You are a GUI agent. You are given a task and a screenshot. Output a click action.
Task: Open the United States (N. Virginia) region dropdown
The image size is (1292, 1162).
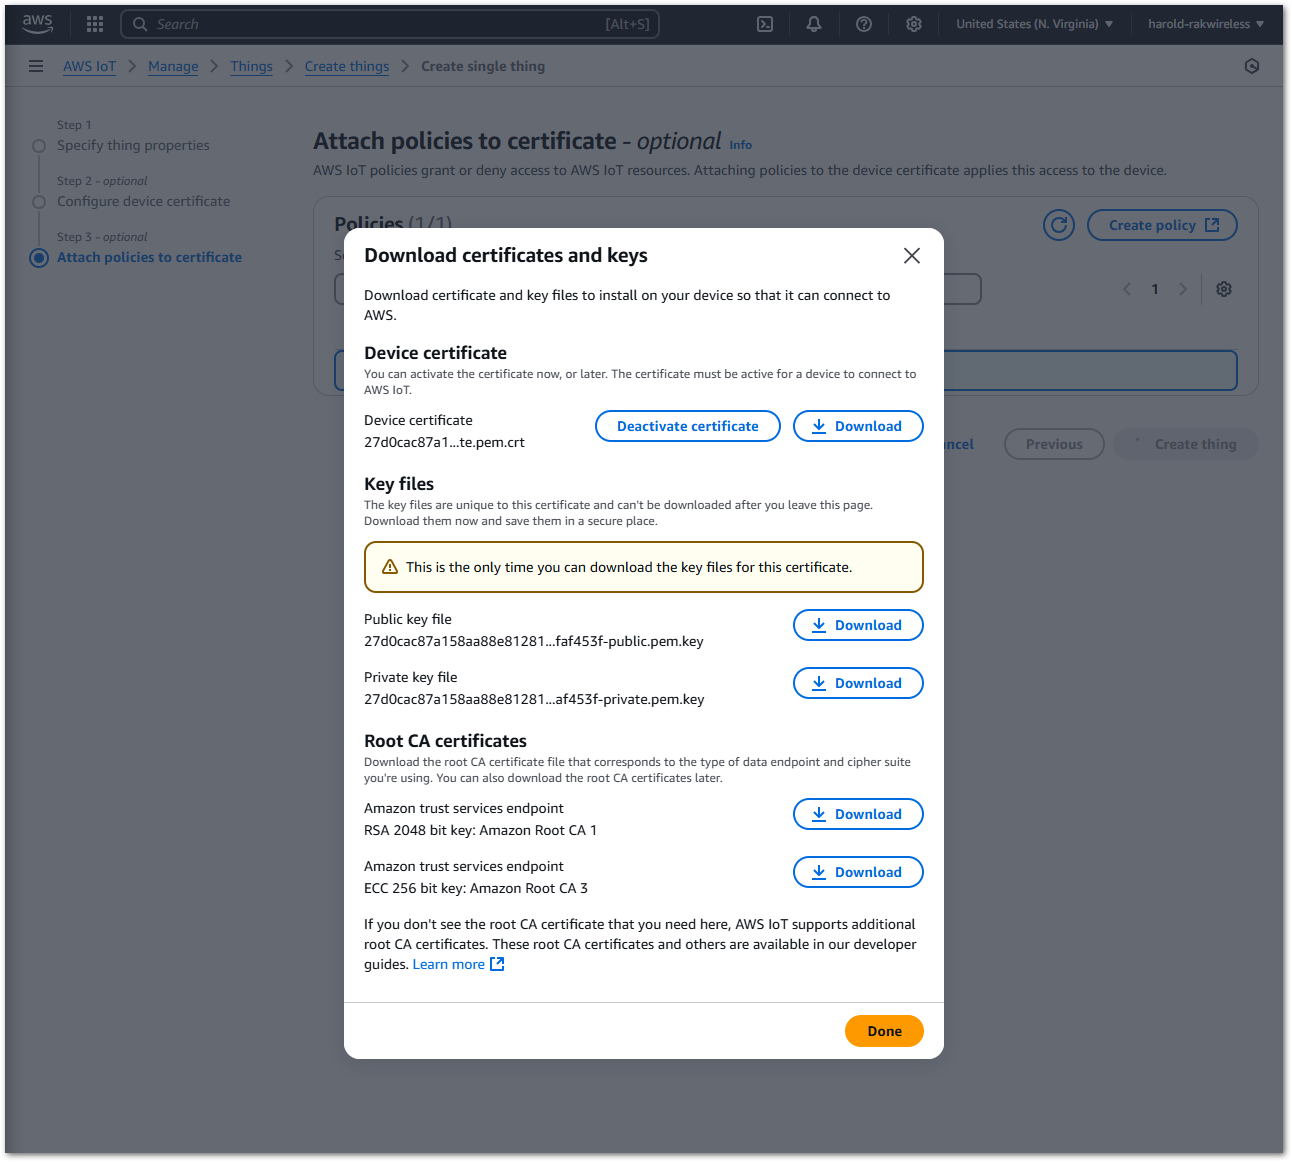tap(1034, 23)
